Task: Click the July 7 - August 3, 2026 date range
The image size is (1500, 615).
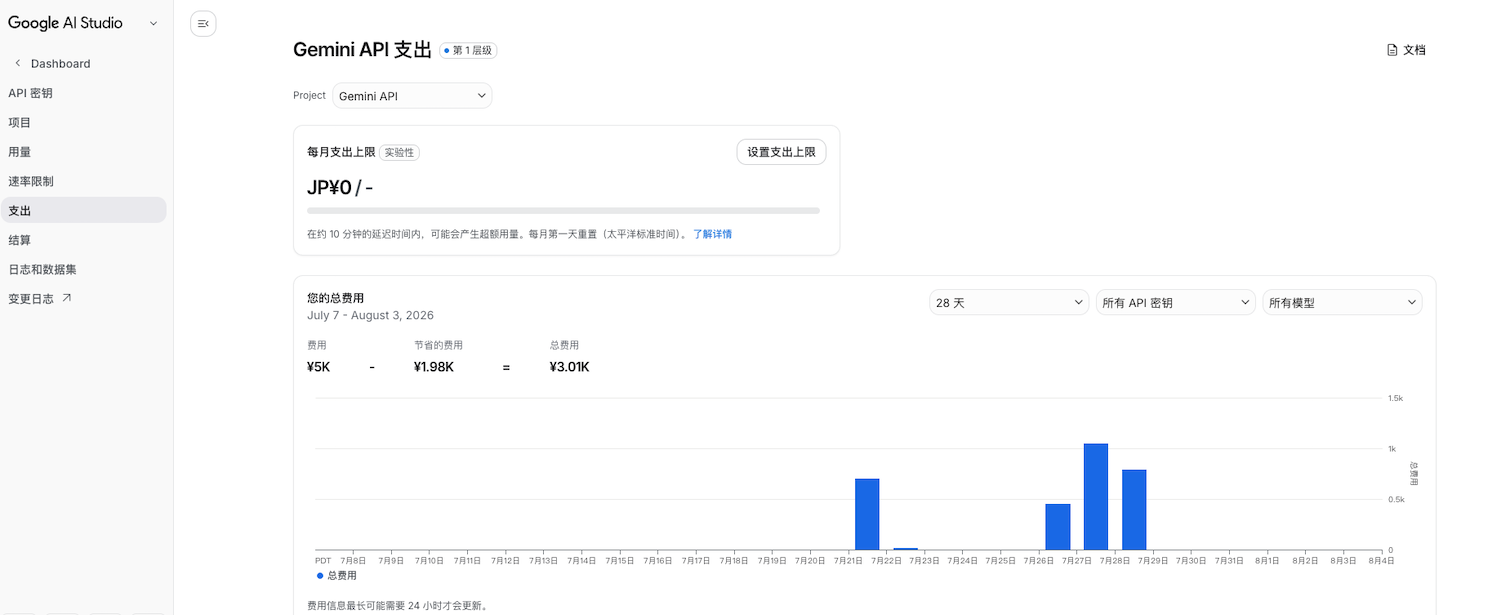Action: tap(370, 315)
